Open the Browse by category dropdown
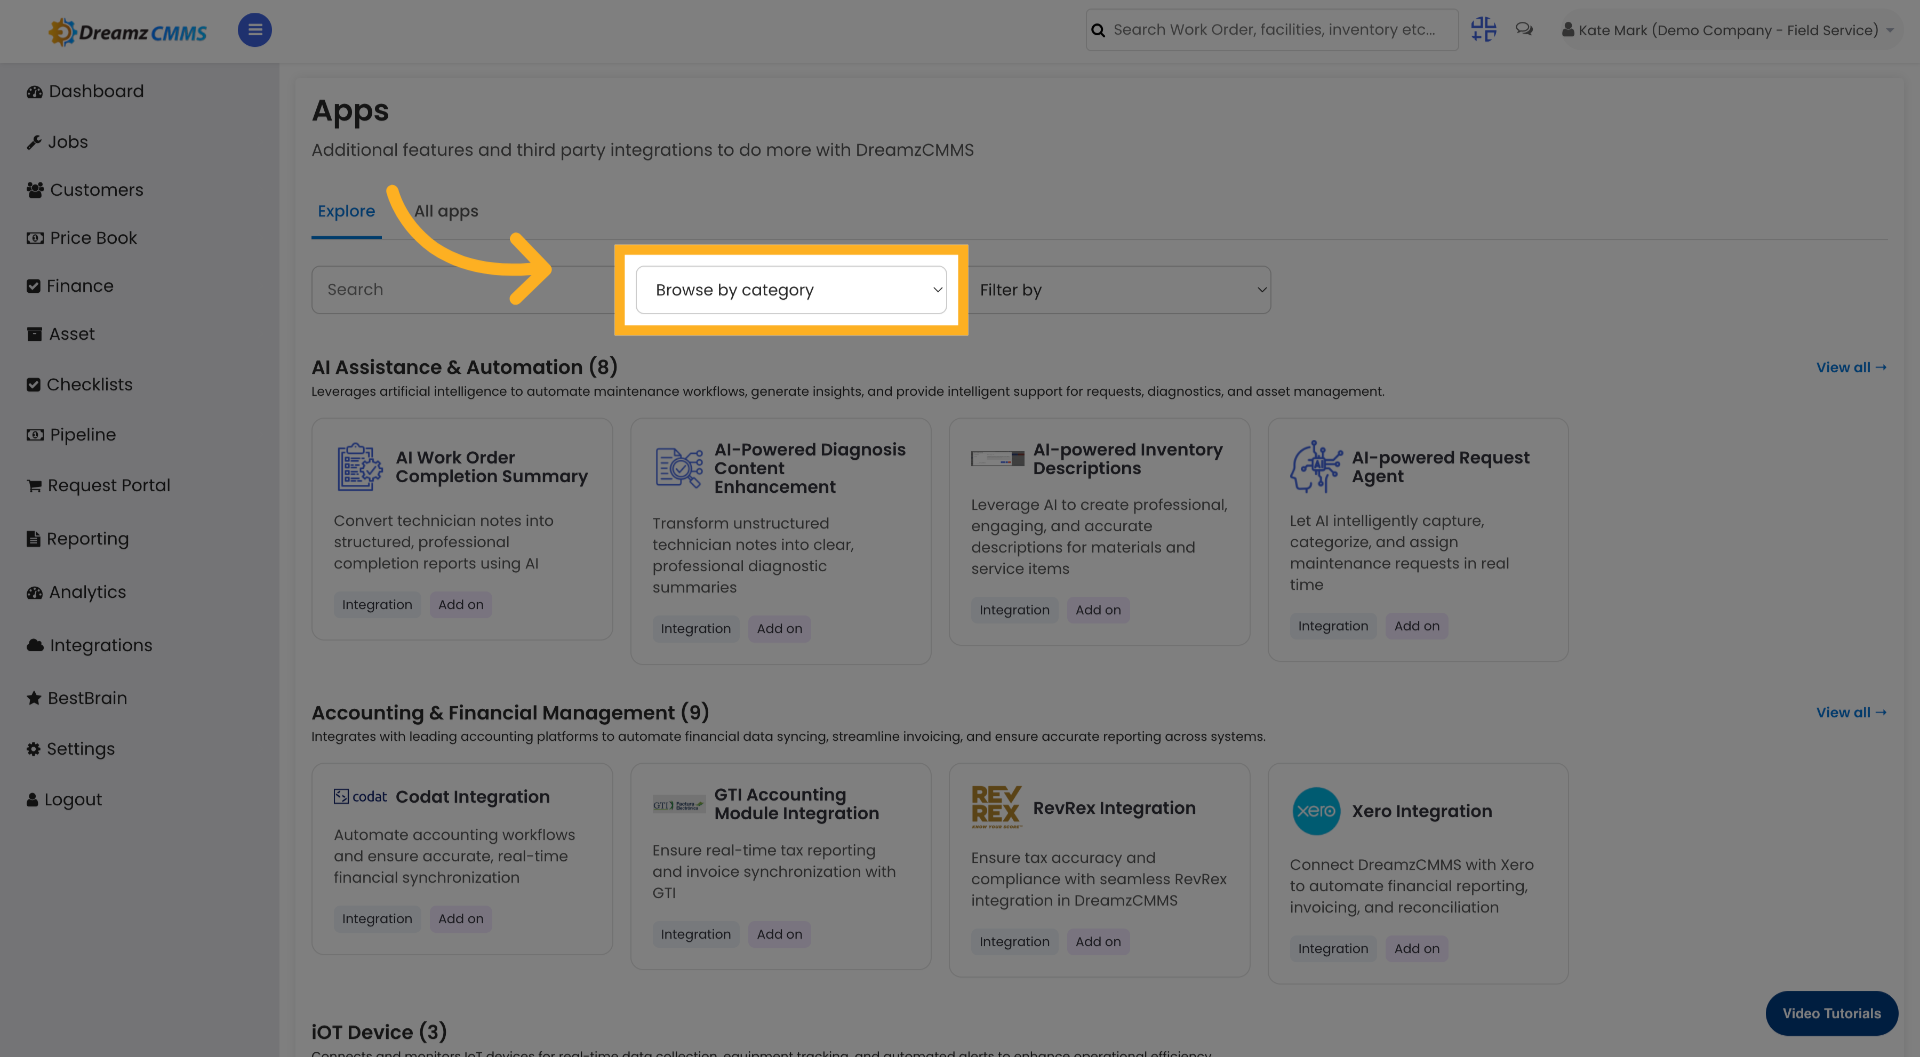Screen dimensions: 1920x1057 pos(790,289)
